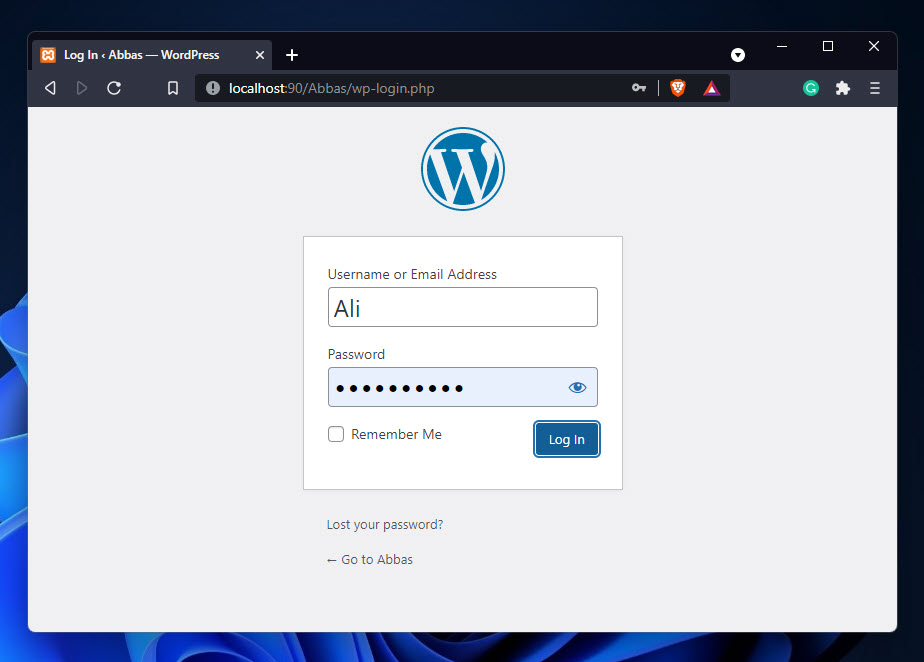Click the Username or Email Address label
924x662 pixels.
point(412,274)
